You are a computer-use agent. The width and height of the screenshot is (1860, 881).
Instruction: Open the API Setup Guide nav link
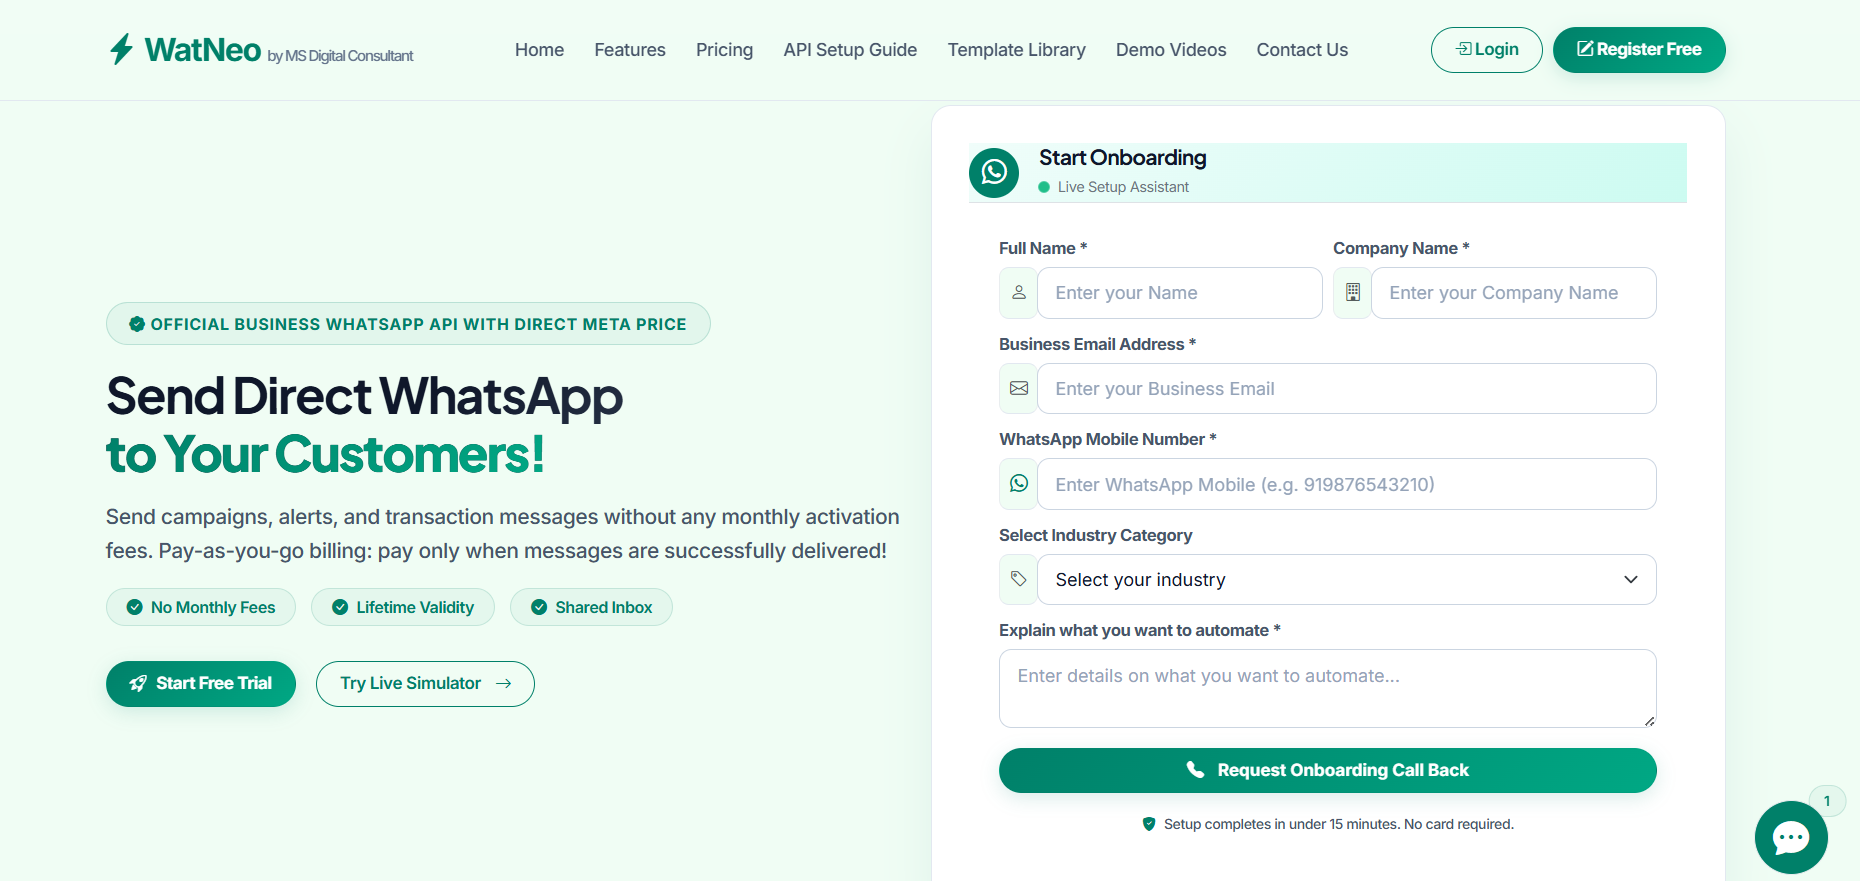[x=850, y=50]
